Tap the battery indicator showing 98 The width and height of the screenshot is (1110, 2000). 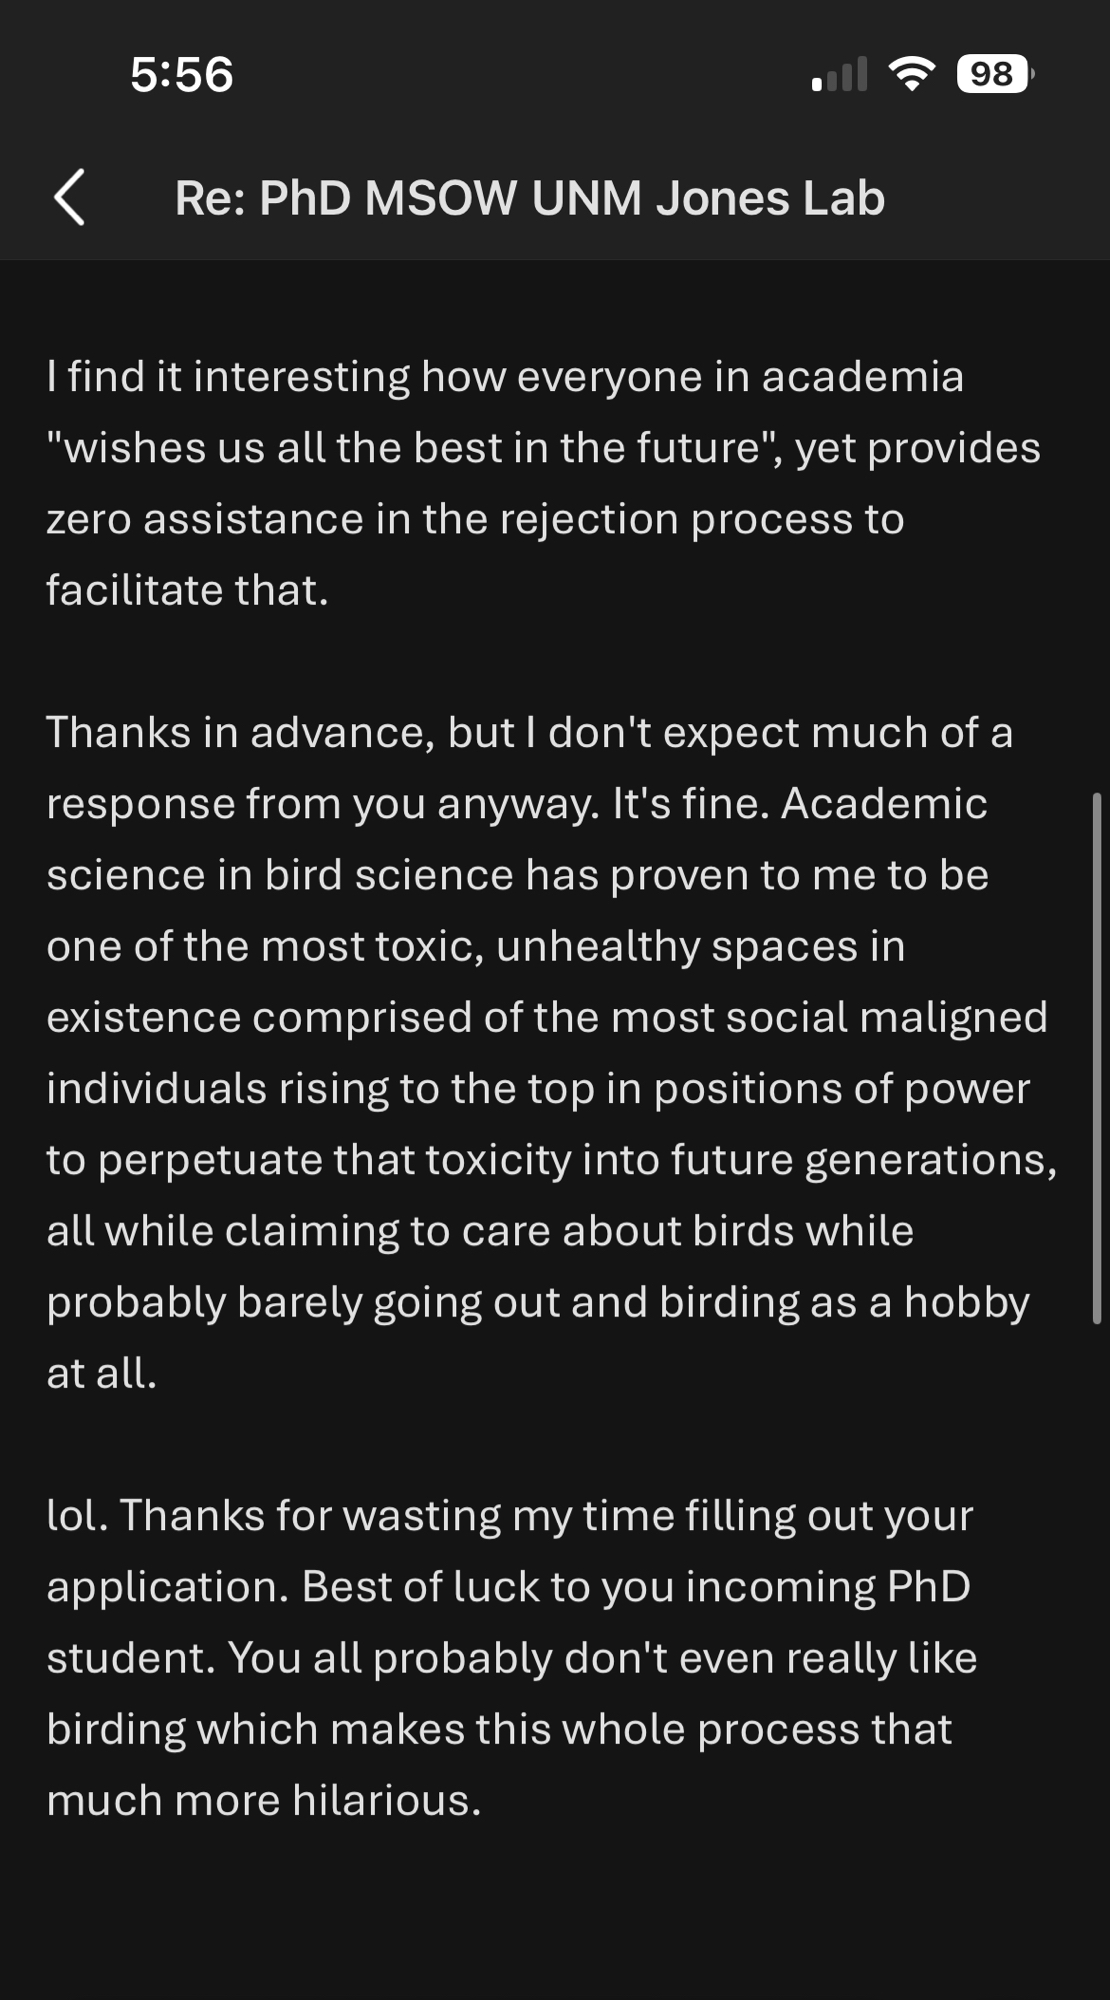click(x=993, y=74)
